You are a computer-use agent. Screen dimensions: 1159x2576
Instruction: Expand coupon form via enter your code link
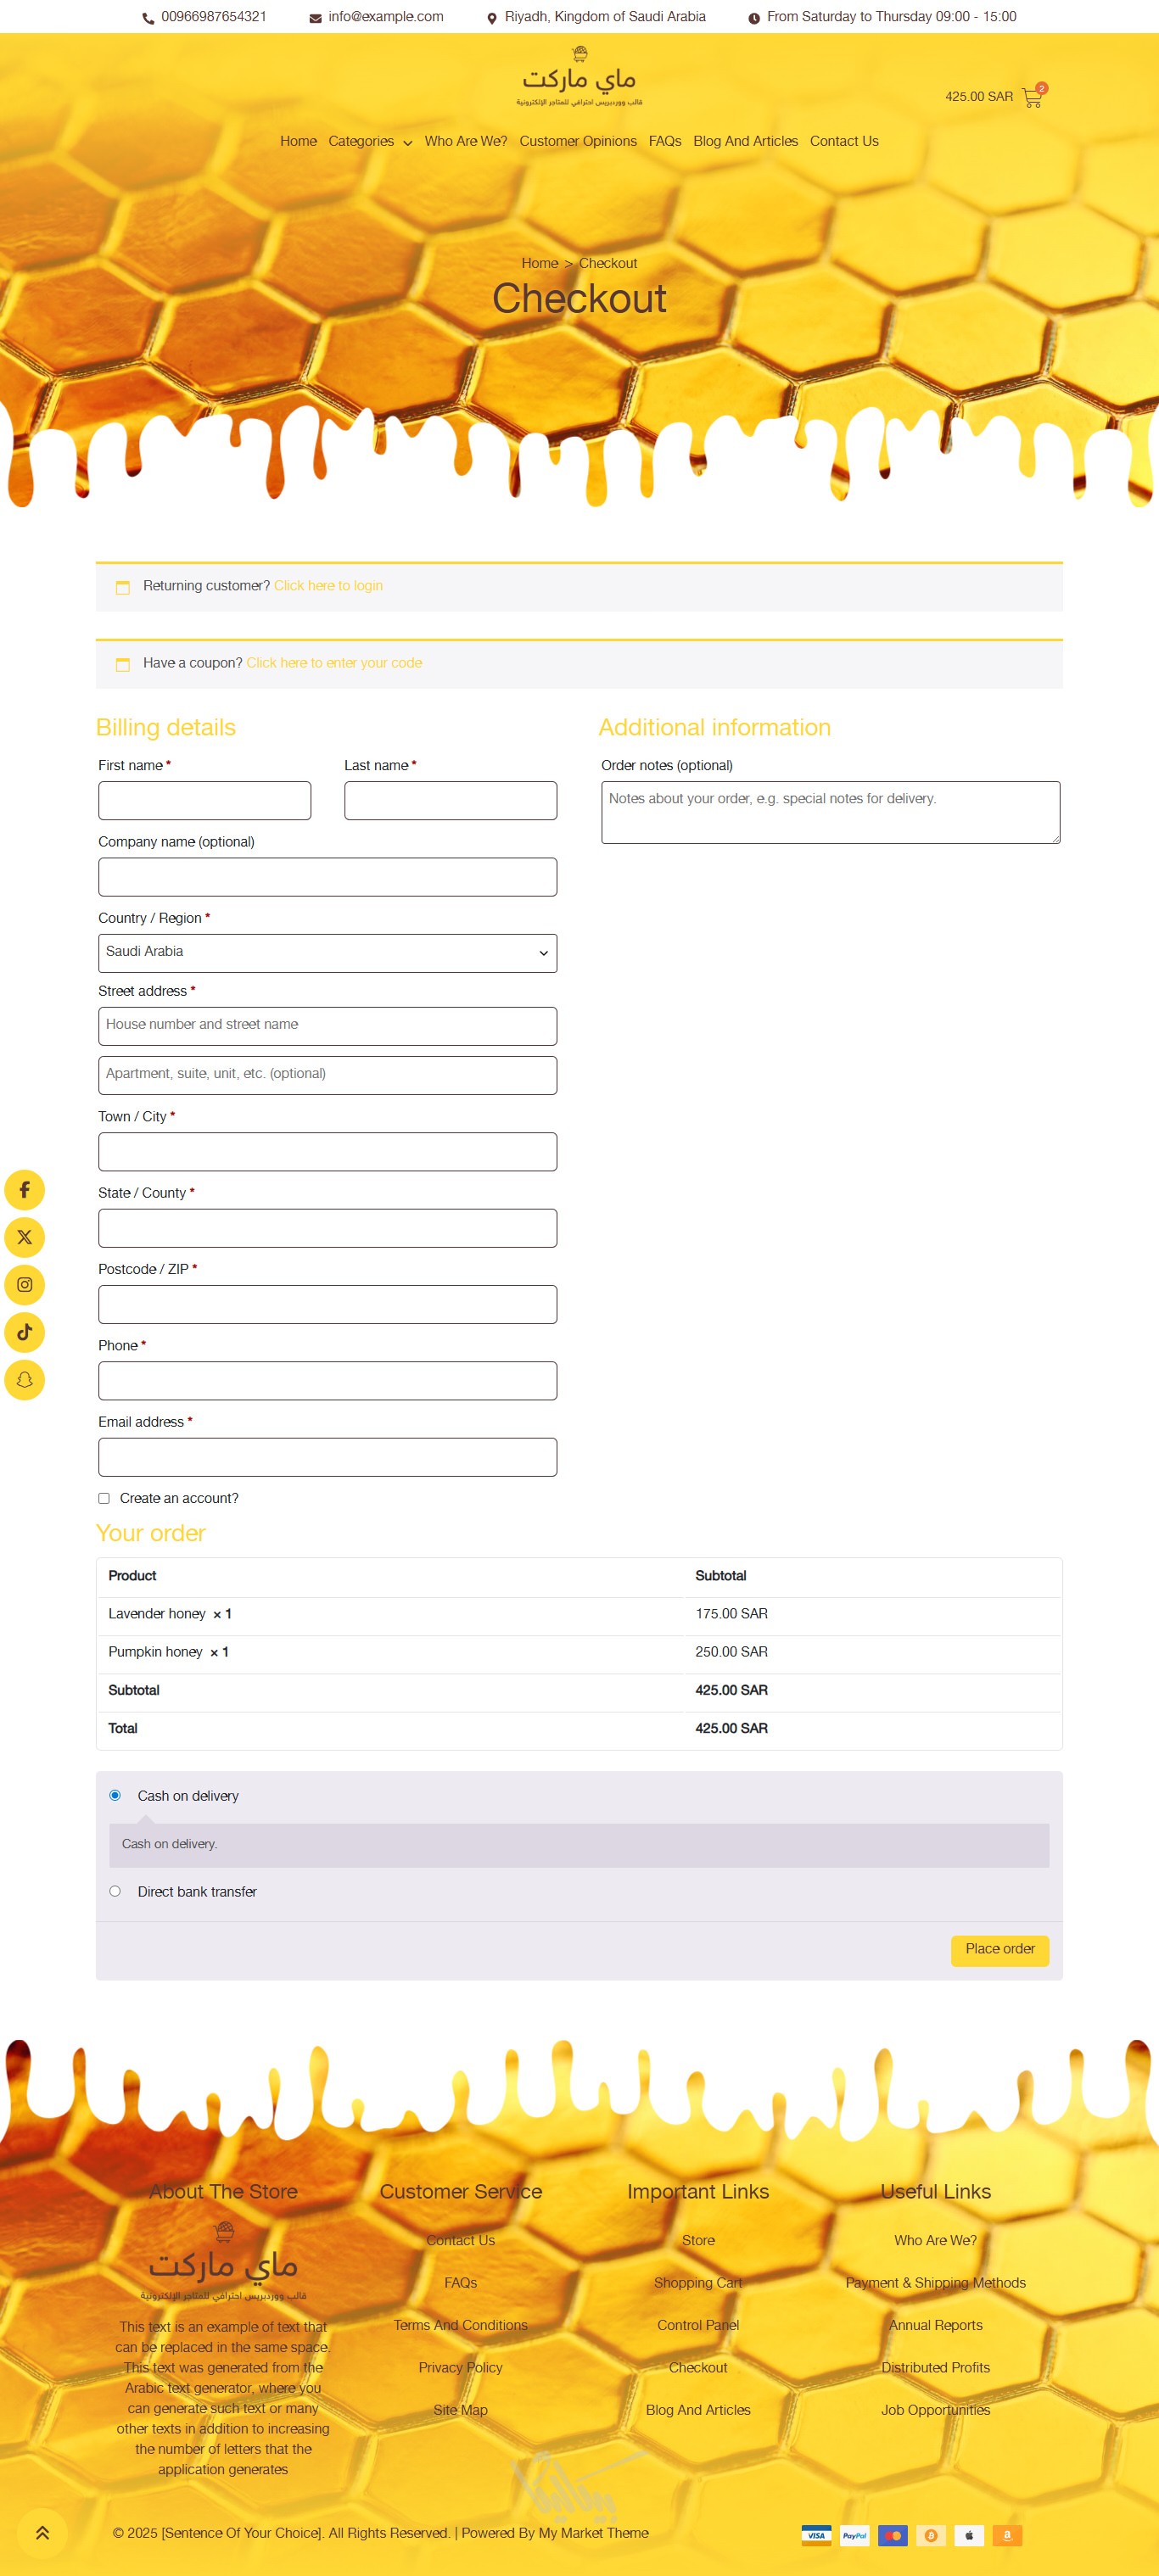tap(334, 663)
